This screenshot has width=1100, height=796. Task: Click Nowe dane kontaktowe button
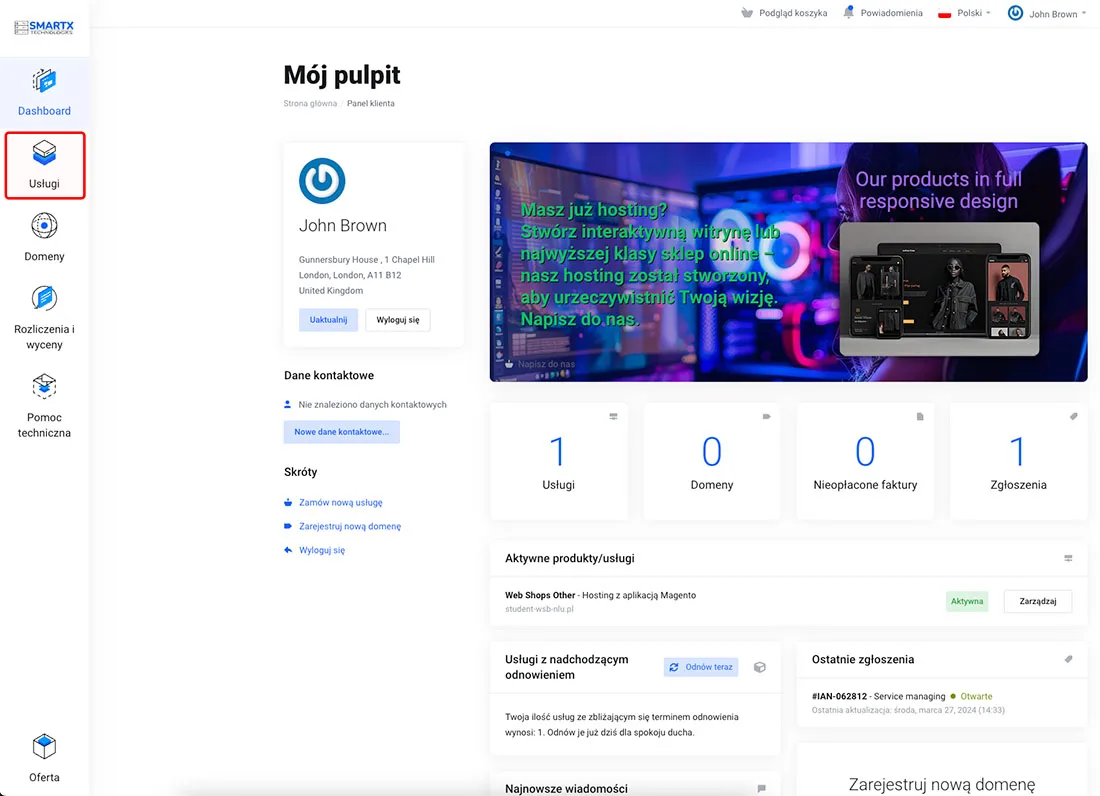pos(342,432)
